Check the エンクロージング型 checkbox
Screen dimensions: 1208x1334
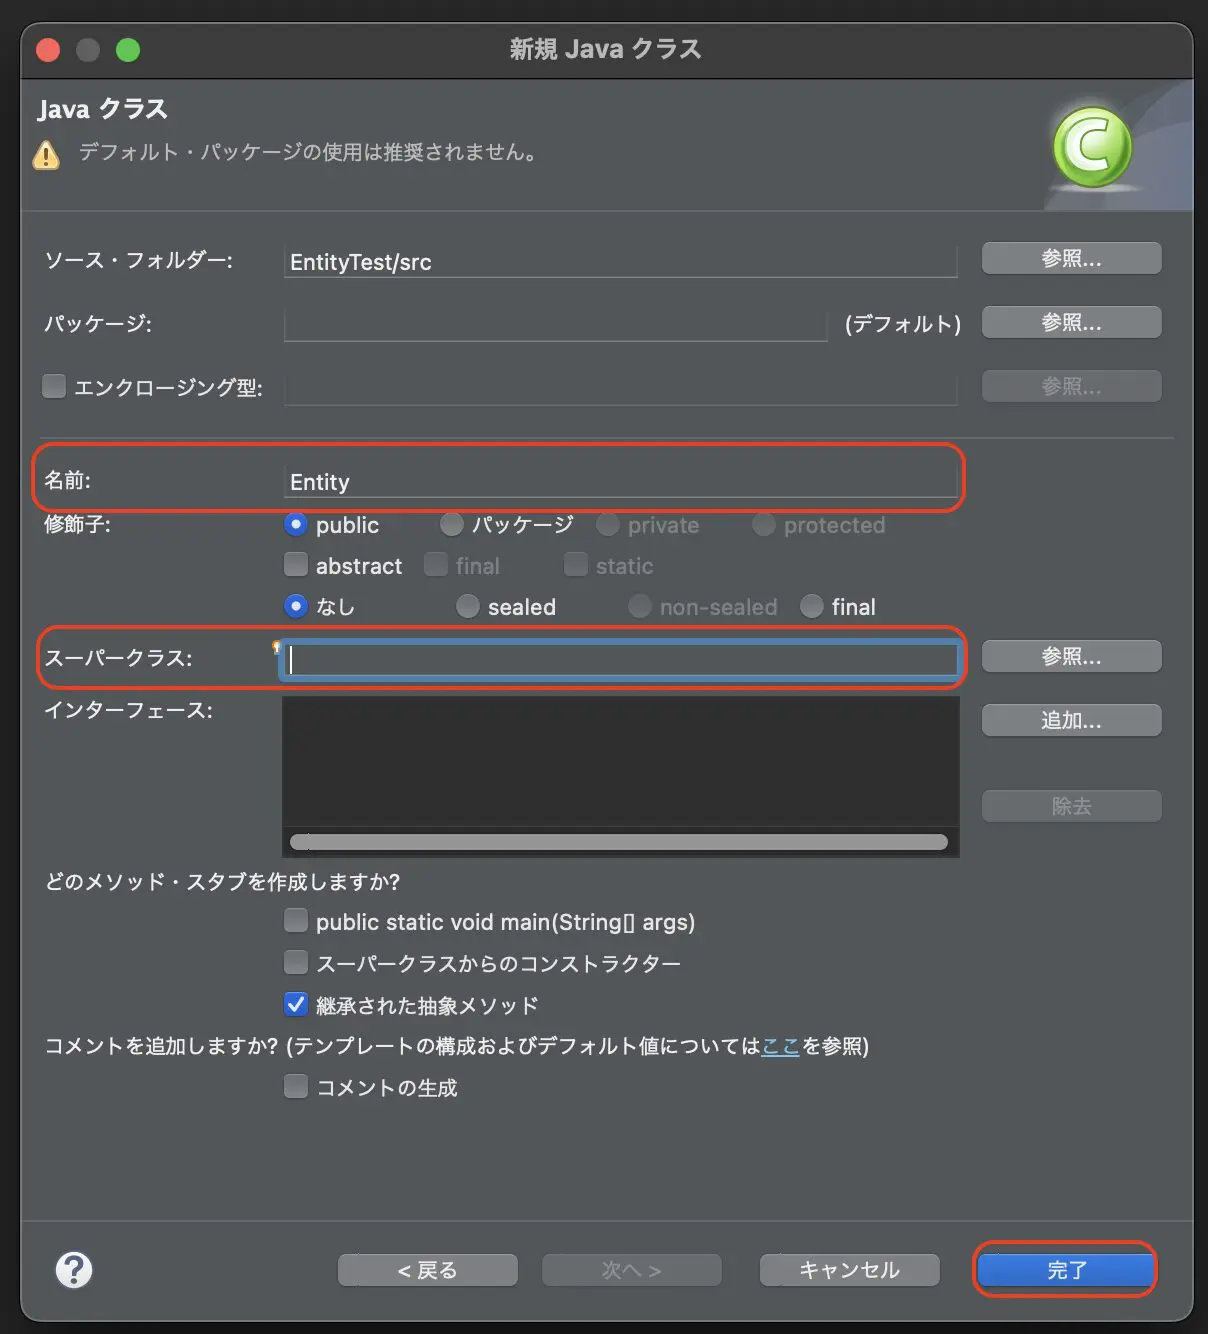point(53,386)
